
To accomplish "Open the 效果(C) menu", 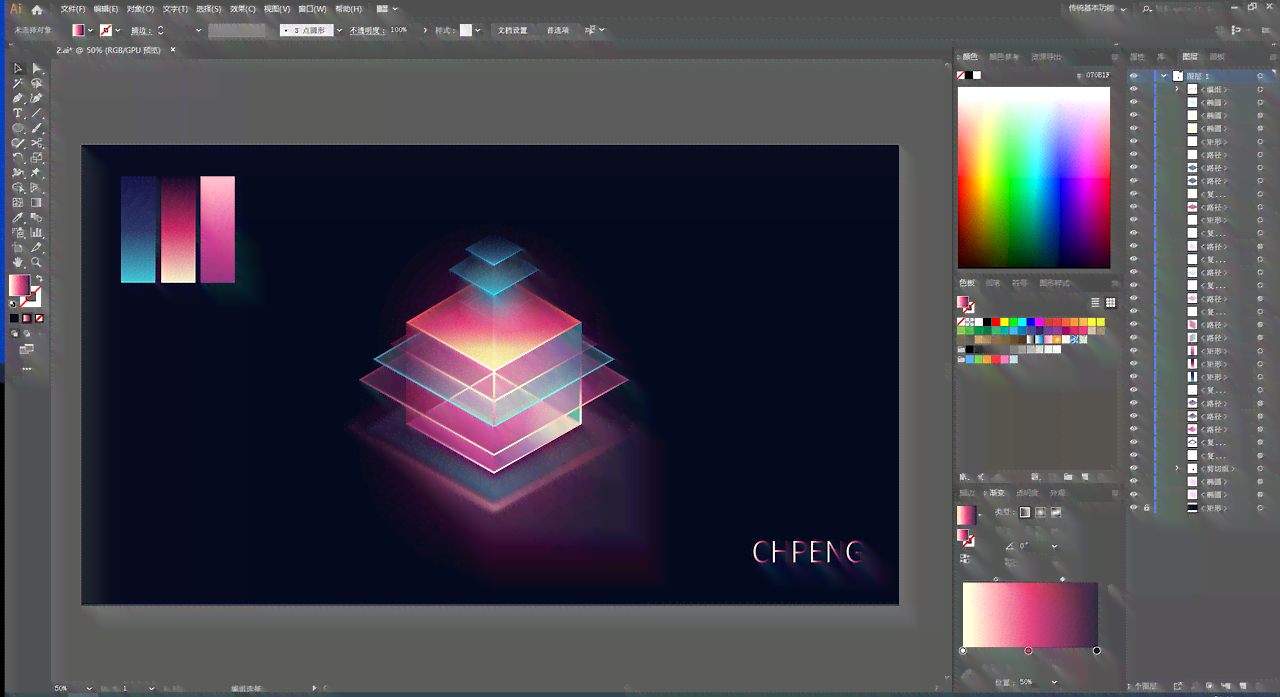I will [243, 9].
